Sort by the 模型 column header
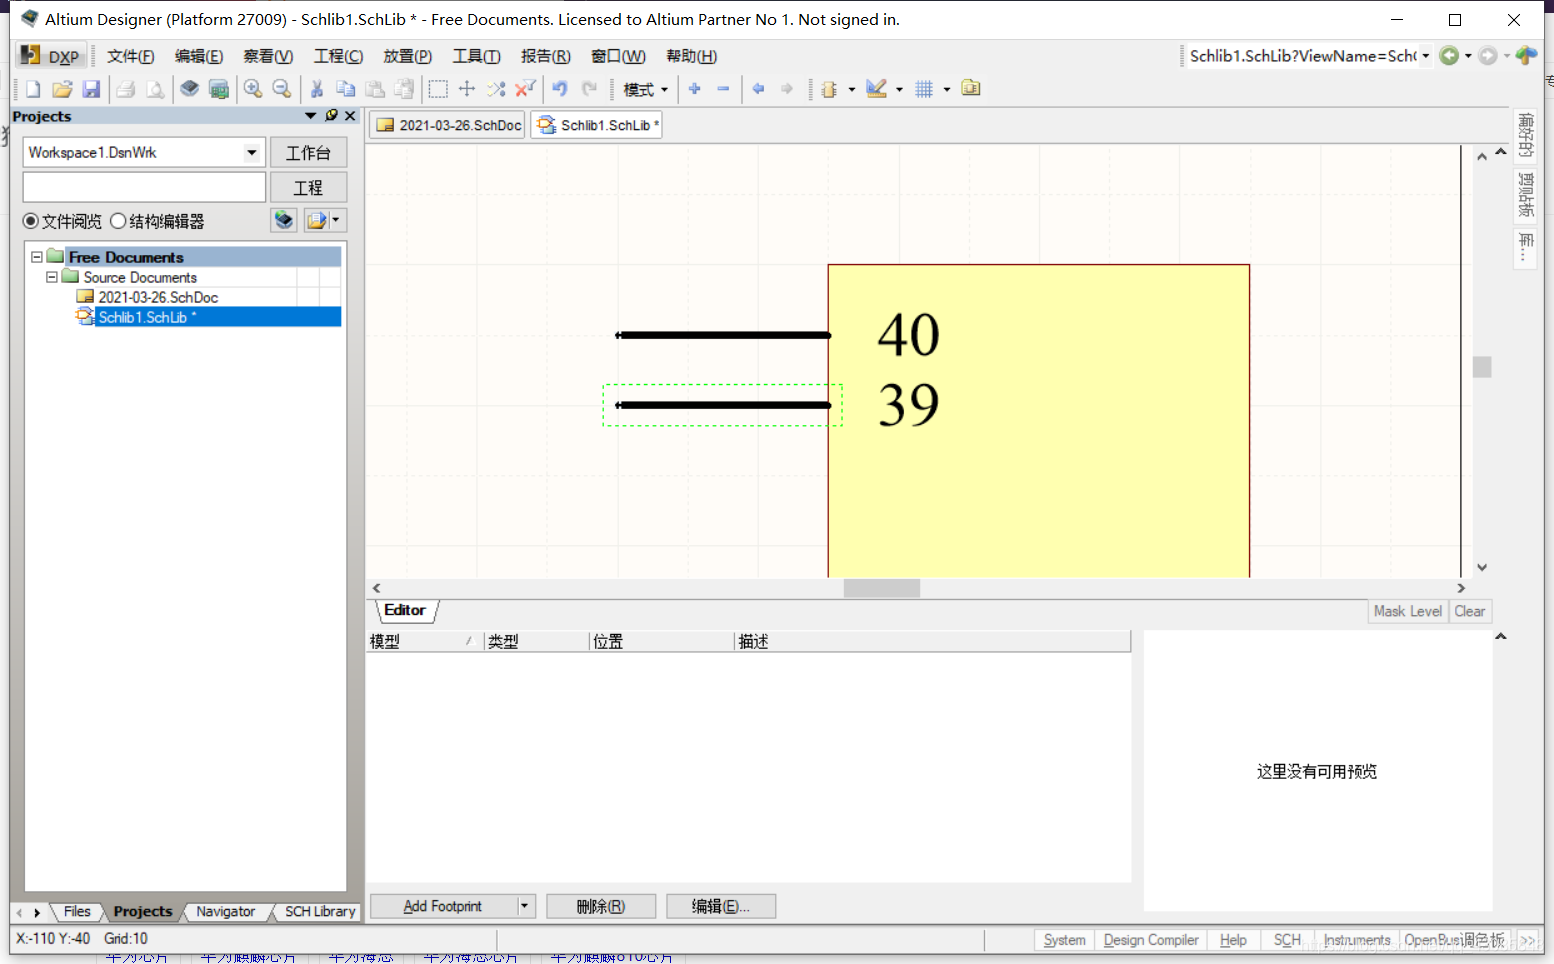This screenshot has width=1554, height=964. (424, 641)
